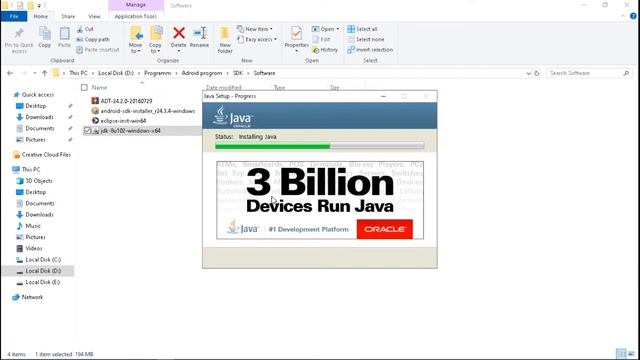The image size is (640, 360).
Task: Click Local Disk (D:) in address bar
Action: pyautogui.click(x=116, y=73)
